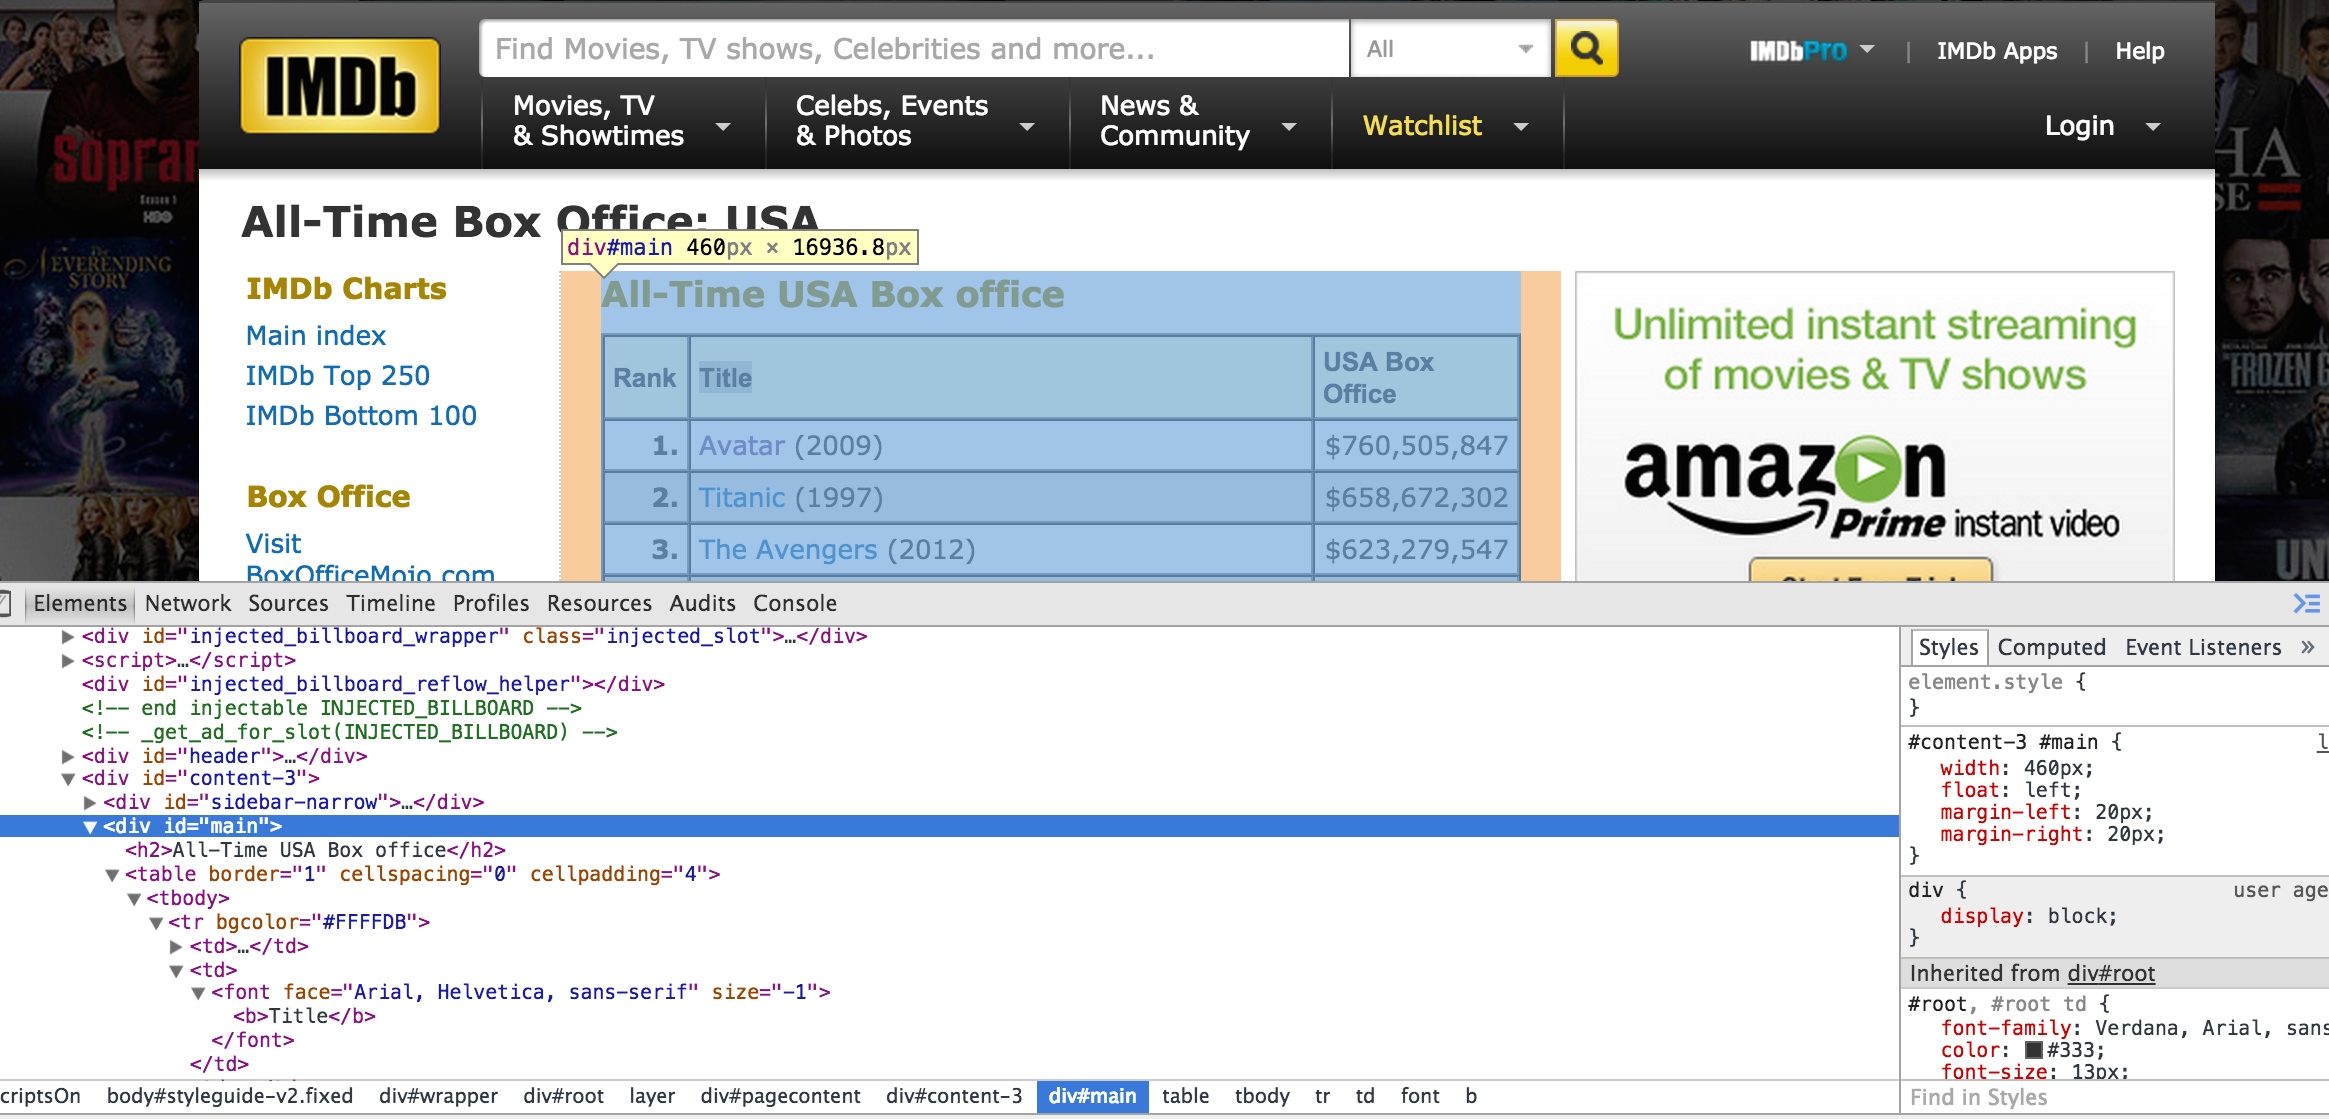Image resolution: width=2329 pixels, height=1119 pixels.
Task: Collapse the selected div id main node
Action: point(89,826)
